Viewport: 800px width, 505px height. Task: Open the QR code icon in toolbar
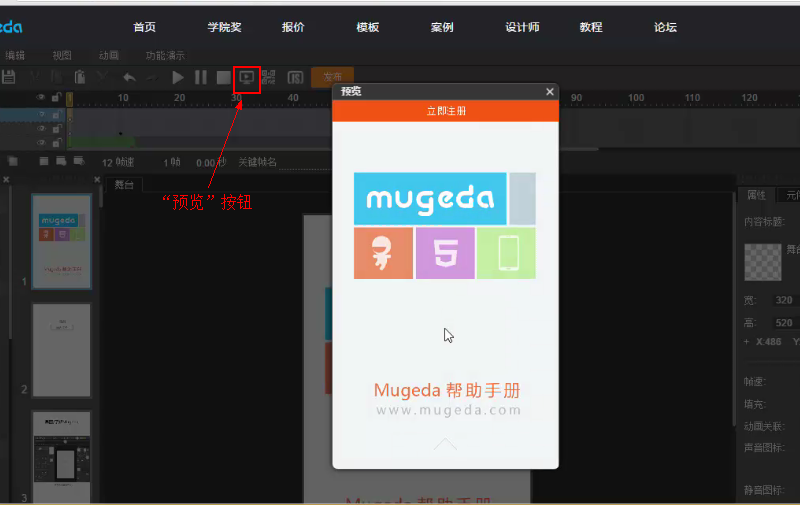tap(268, 78)
